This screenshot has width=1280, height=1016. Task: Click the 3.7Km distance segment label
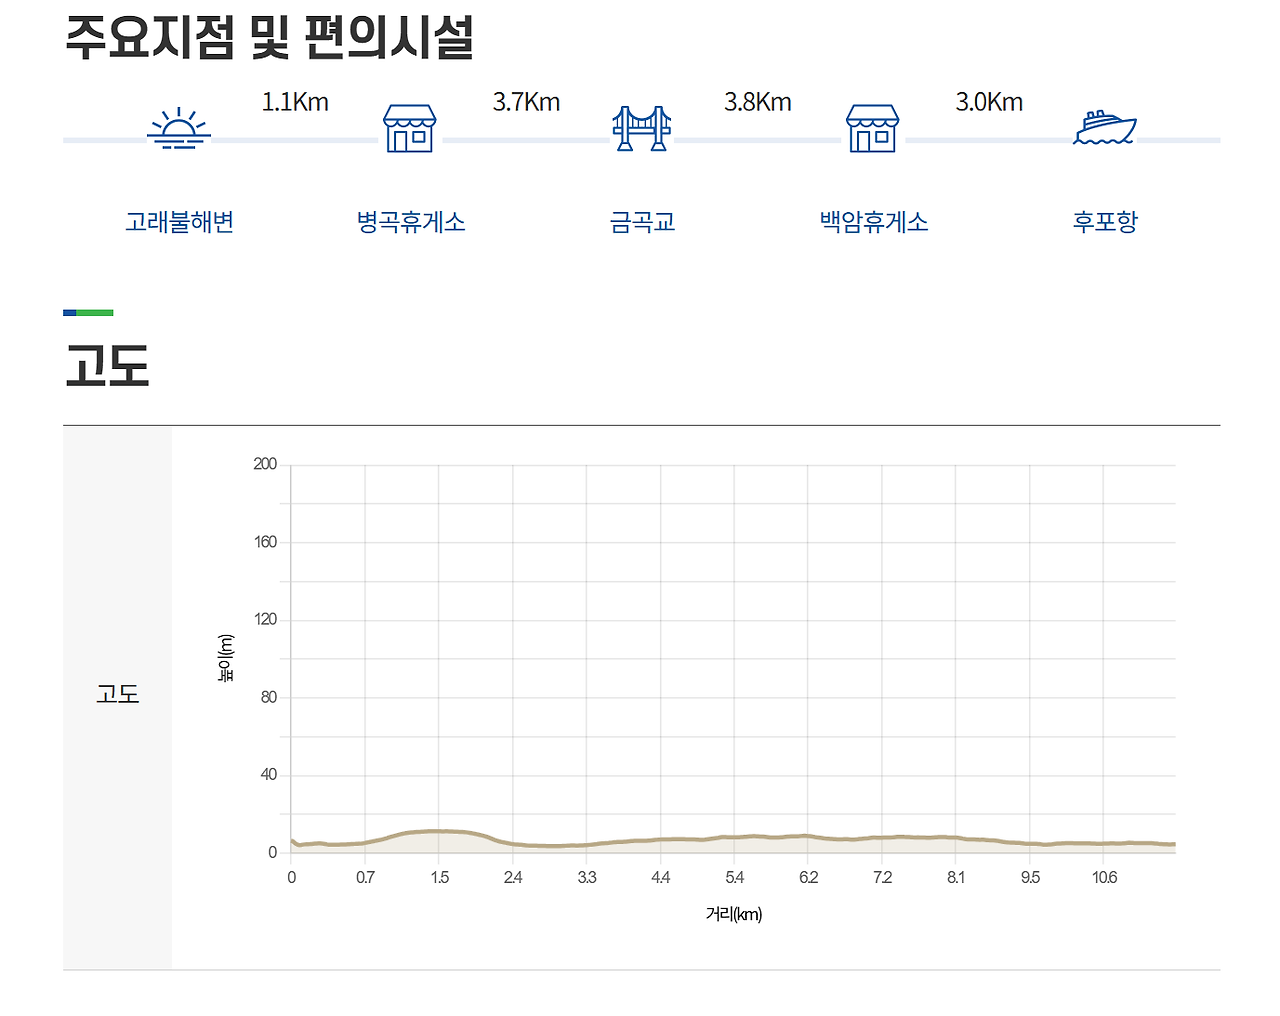tap(526, 102)
